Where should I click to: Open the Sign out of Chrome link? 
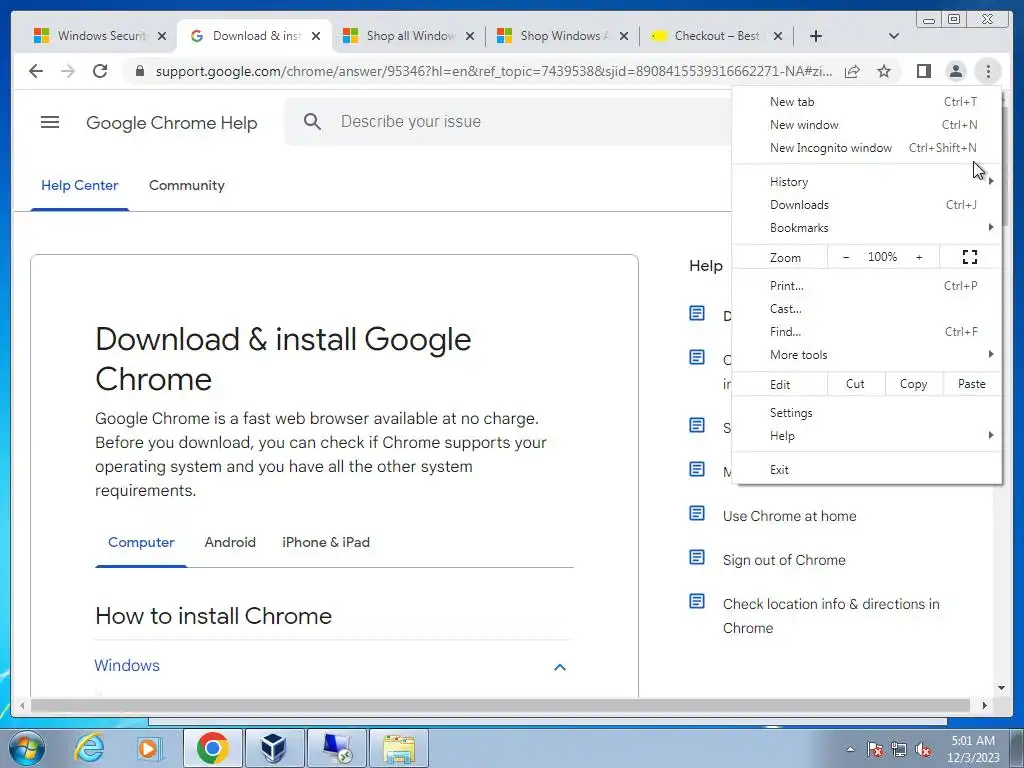point(784,560)
